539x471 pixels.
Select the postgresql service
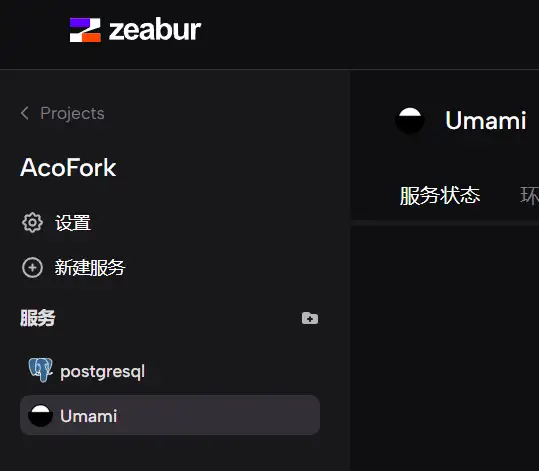(x=102, y=372)
